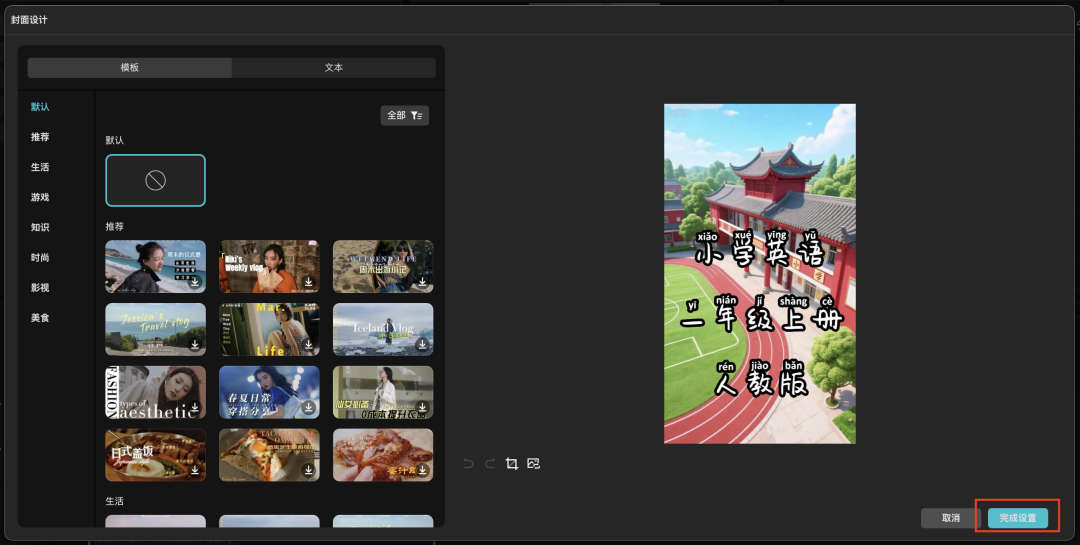Viewport: 1080px width, 545px height.
Task: Switch to the 文本 tab
Action: [x=333, y=68]
